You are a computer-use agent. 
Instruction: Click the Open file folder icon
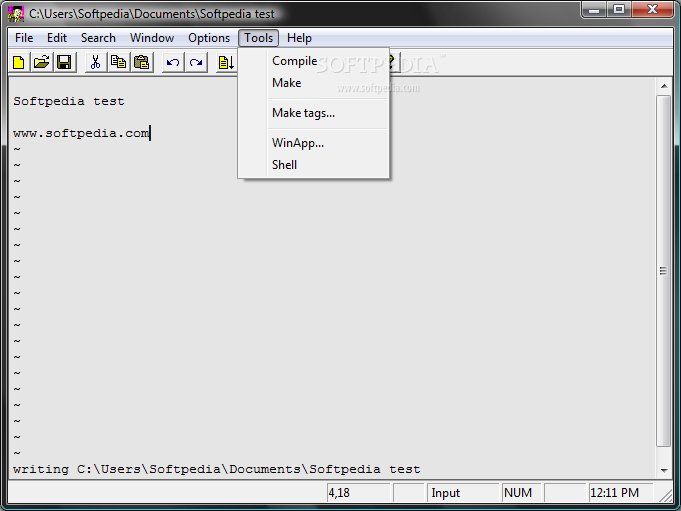pyautogui.click(x=42, y=63)
